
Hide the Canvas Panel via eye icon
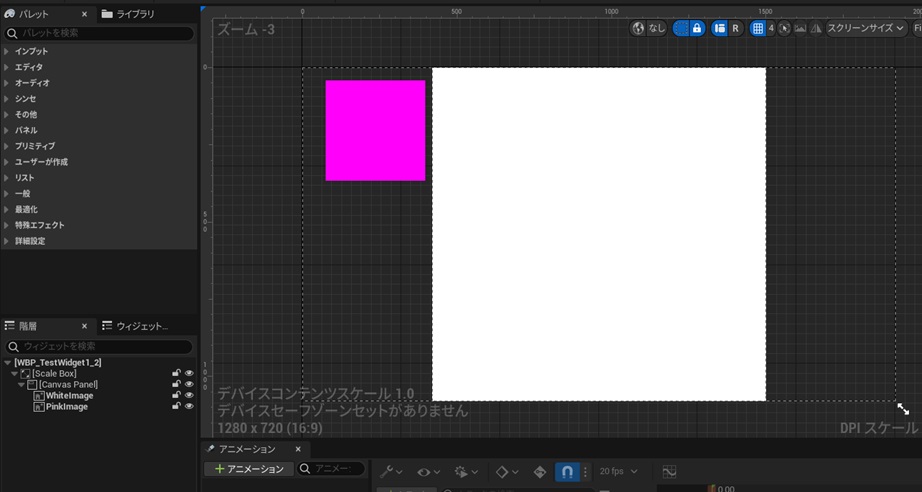point(189,384)
